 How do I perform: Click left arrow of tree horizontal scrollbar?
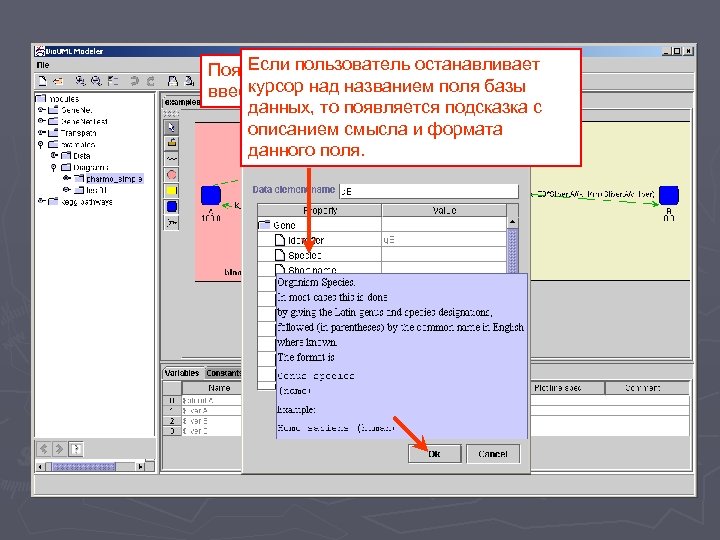click(x=40, y=467)
